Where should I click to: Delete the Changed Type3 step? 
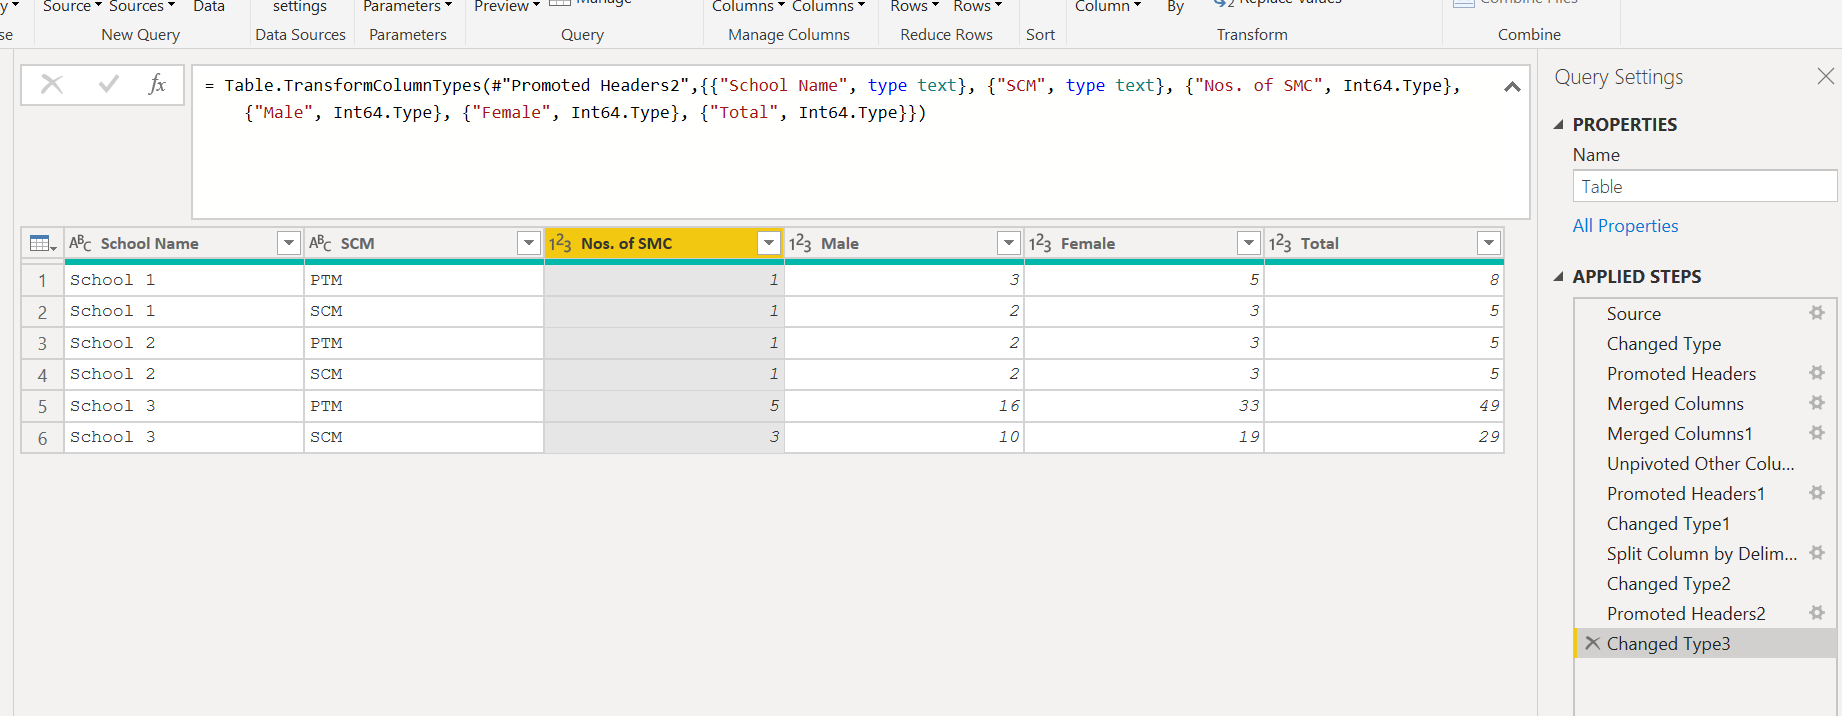pos(1592,643)
